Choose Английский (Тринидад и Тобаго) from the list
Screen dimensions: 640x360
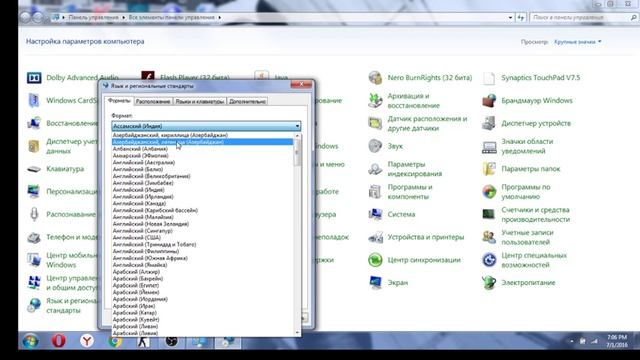pos(202,244)
